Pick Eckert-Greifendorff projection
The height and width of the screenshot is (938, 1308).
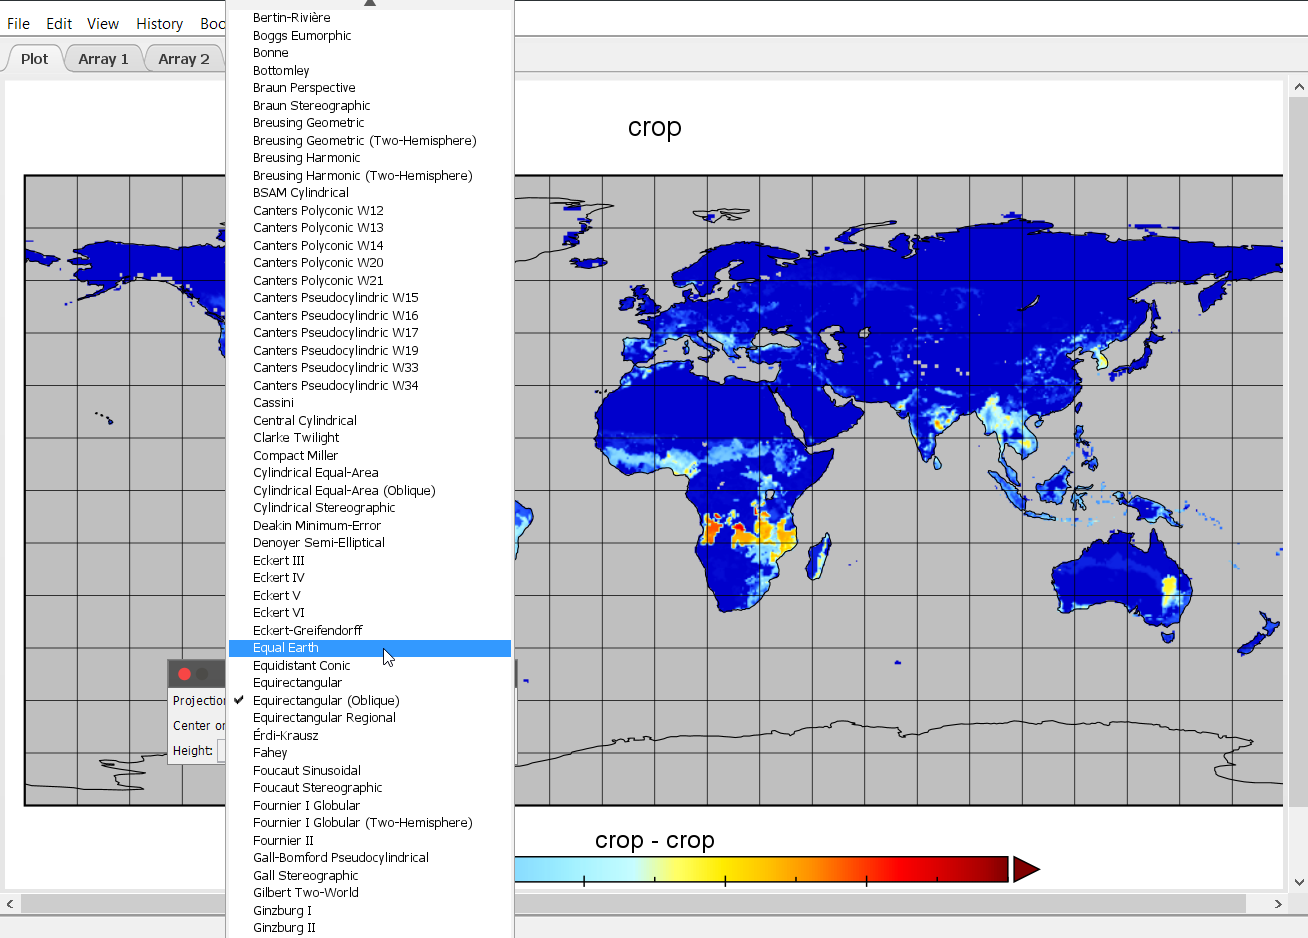click(x=370, y=631)
